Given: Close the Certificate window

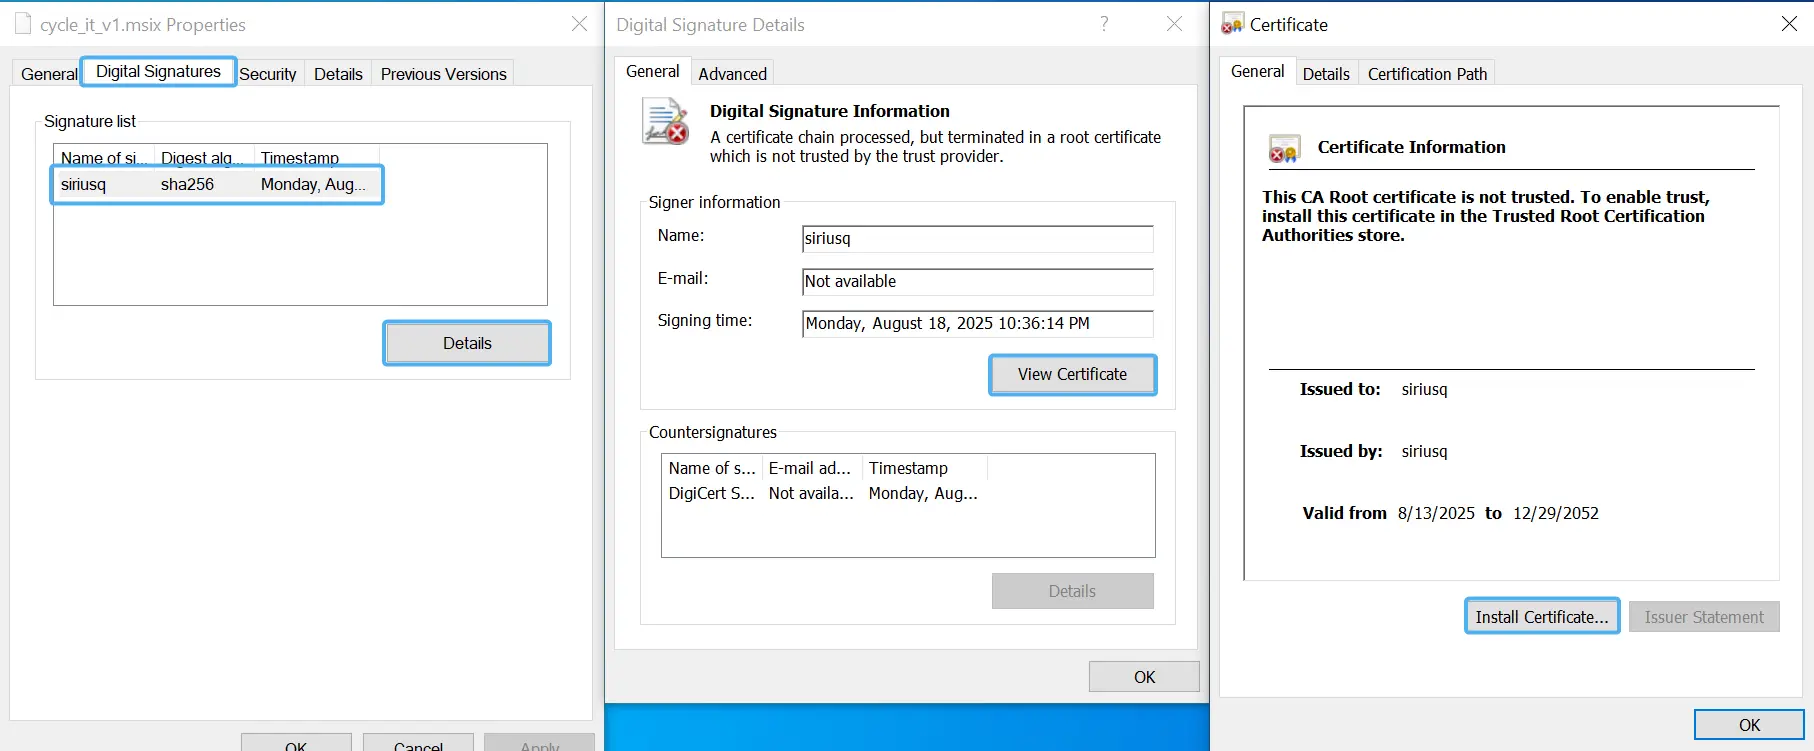Looking at the screenshot, I should point(1789,23).
